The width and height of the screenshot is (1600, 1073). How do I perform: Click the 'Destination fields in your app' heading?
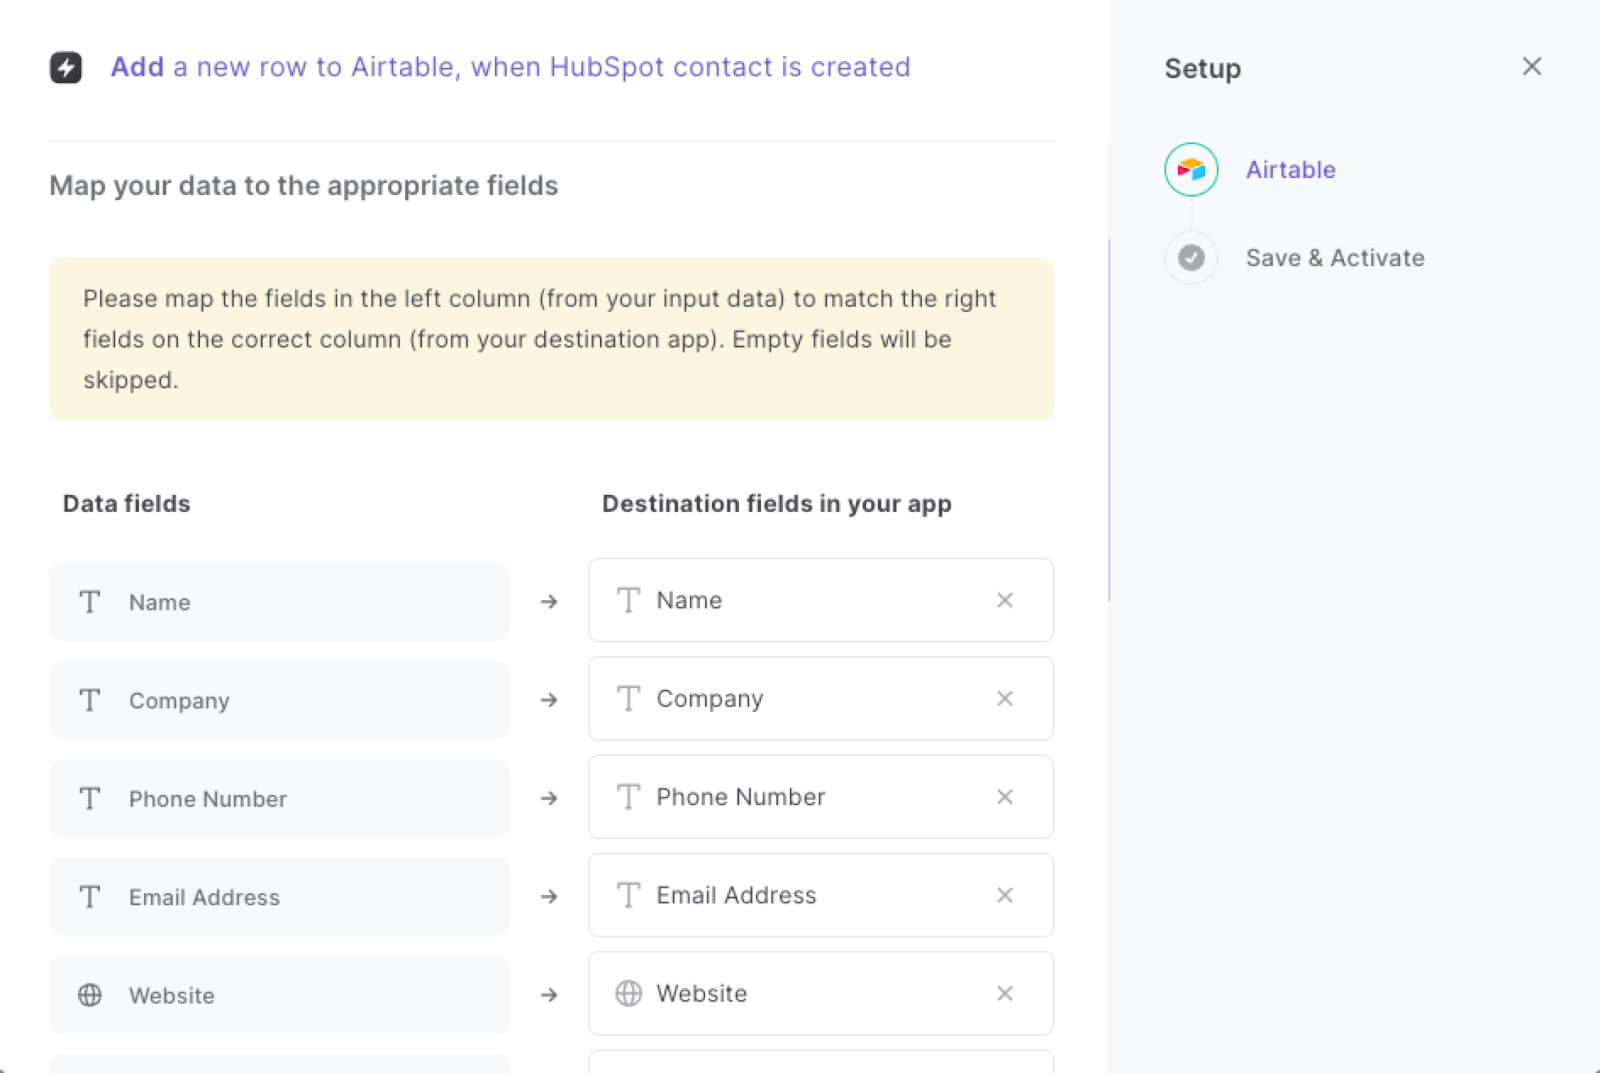(777, 504)
